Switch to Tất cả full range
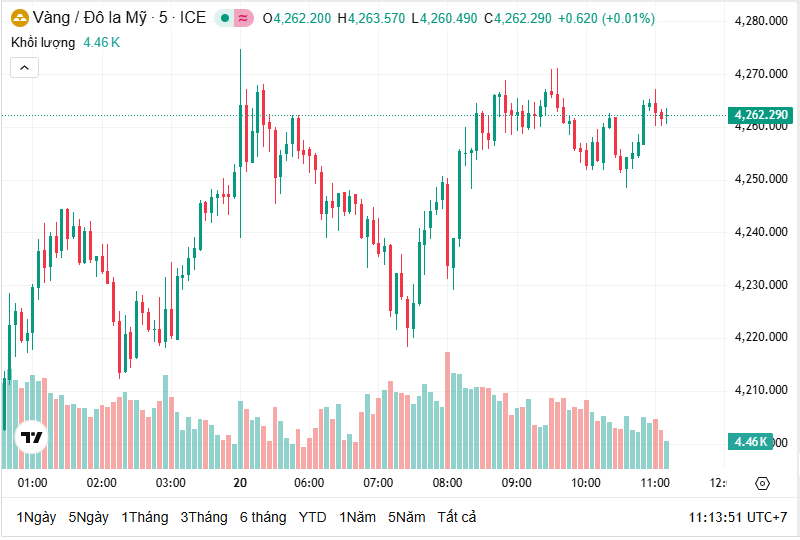 (x=457, y=517)
